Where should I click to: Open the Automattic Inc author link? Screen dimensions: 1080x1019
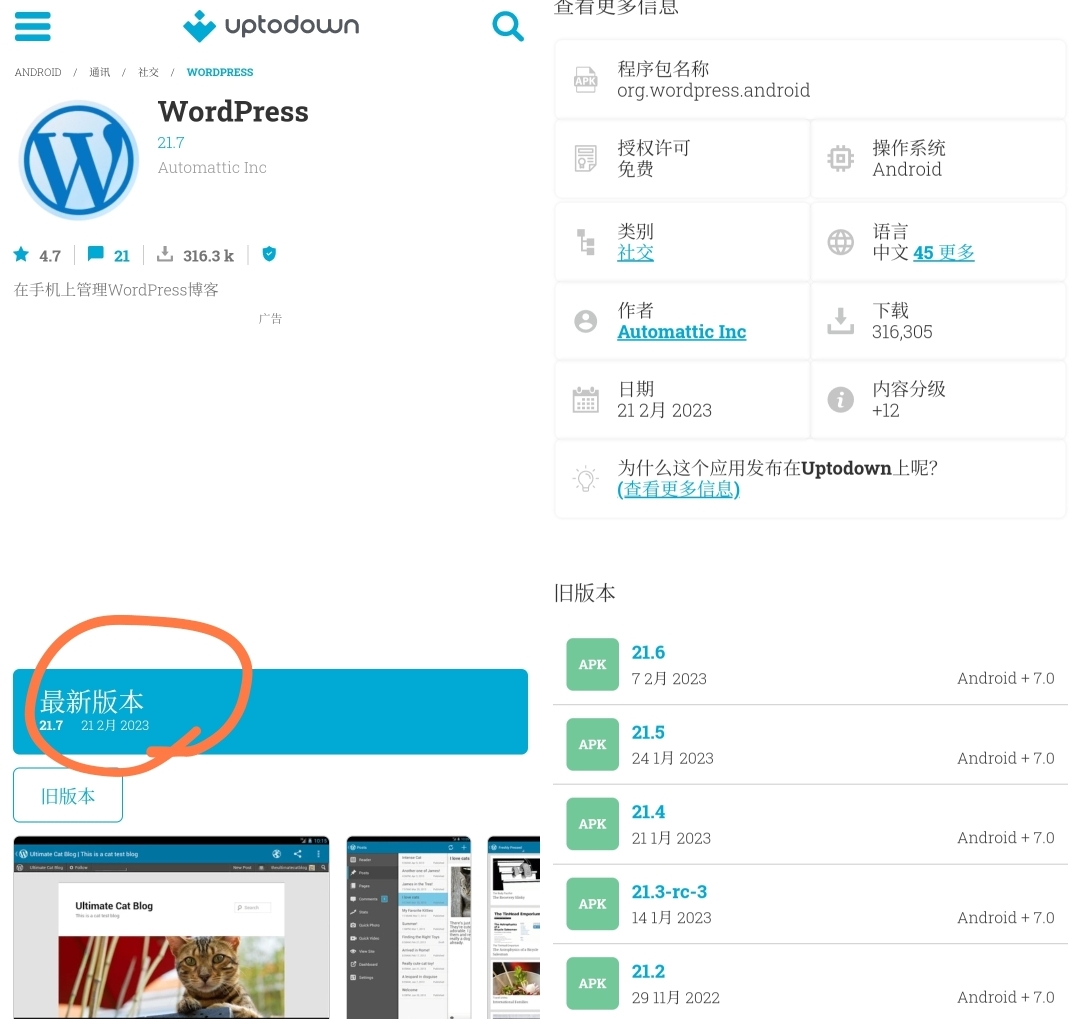tap(682, 332)
